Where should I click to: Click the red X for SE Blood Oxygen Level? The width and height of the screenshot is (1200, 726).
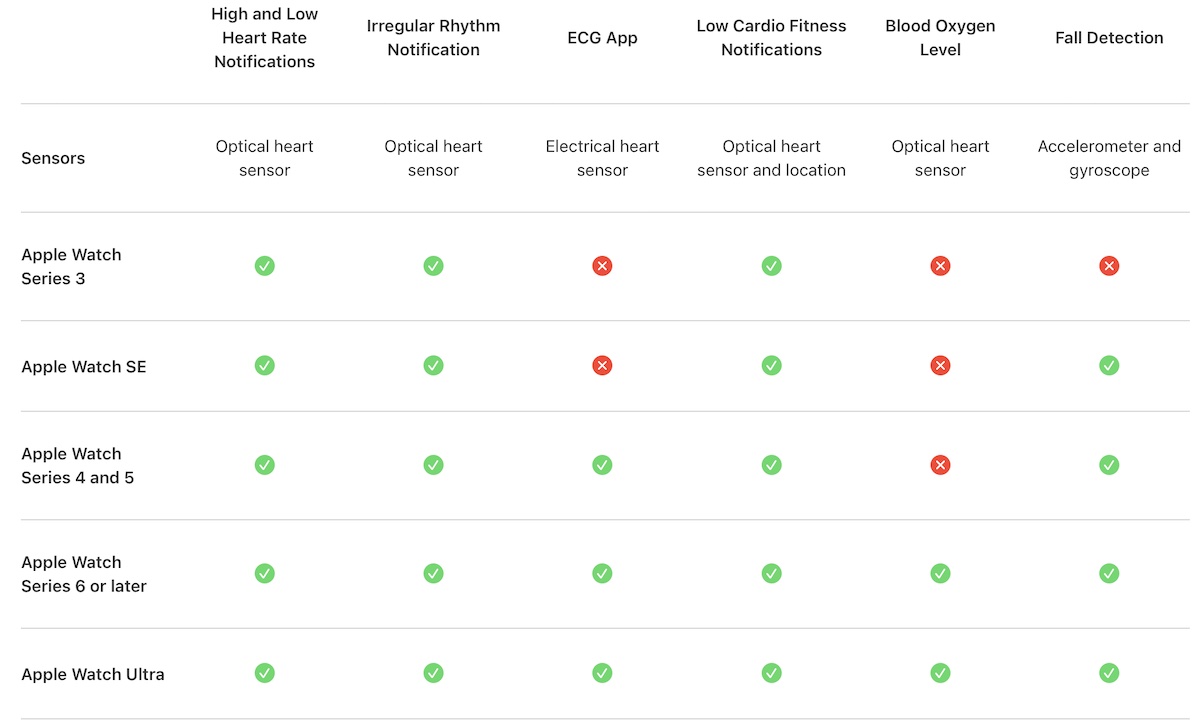[940, 366]
